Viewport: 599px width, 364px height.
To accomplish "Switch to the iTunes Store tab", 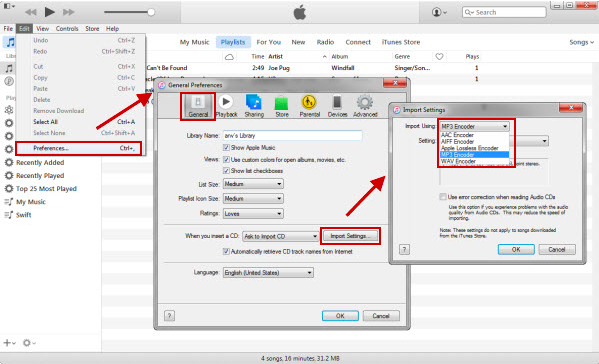I will pyautogui.click(x=401, y=42).
